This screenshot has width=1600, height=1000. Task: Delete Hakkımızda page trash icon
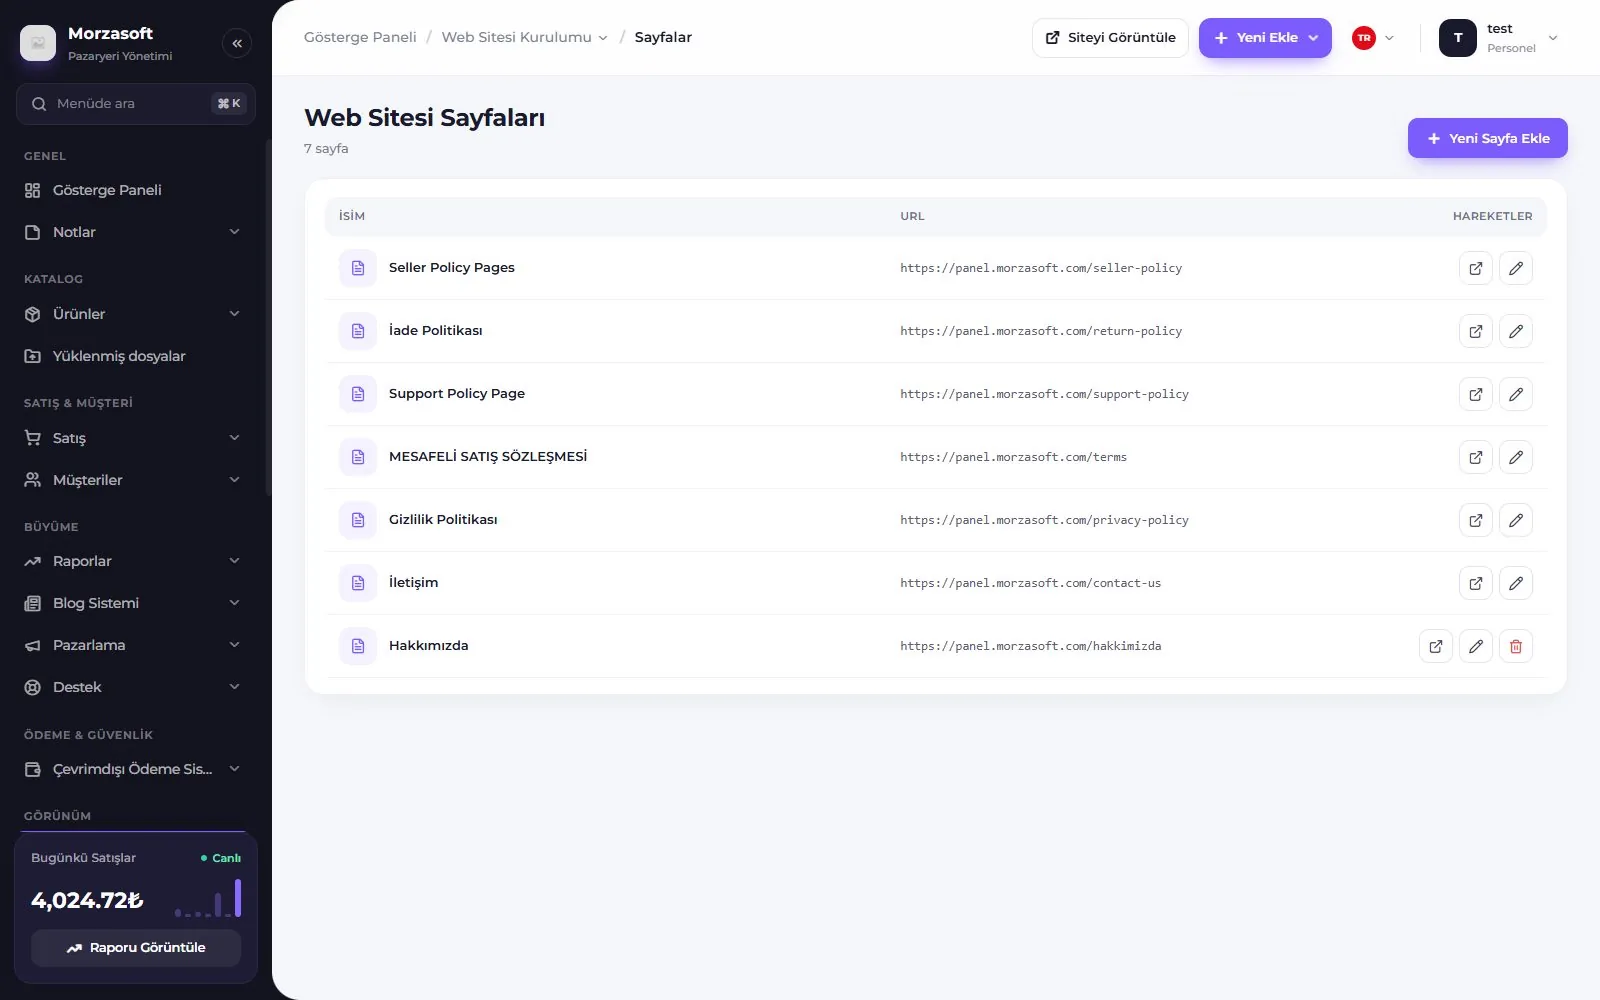tap(1516, 646)
